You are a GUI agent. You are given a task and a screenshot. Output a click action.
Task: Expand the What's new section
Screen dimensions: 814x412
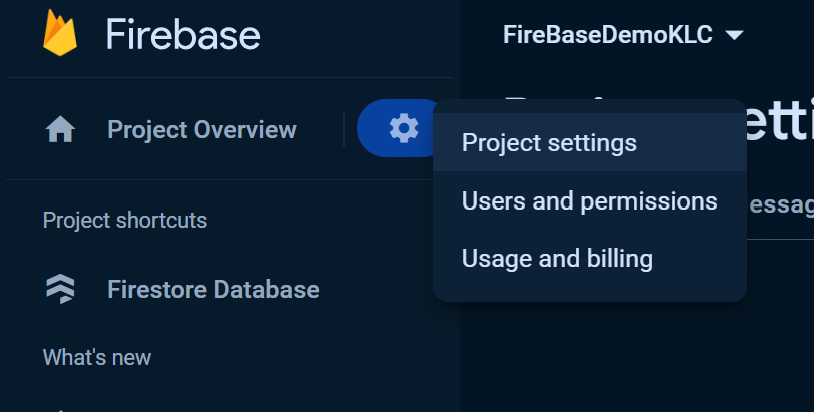pos(97,357)
